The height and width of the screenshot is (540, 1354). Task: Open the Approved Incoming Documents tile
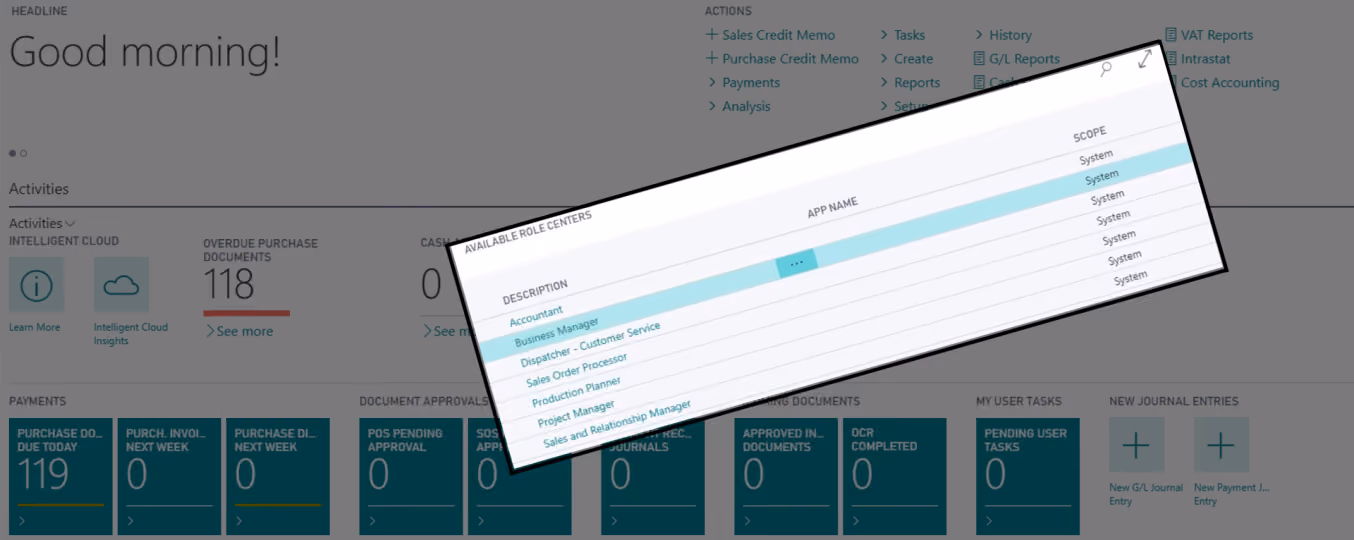click(786, 476)
